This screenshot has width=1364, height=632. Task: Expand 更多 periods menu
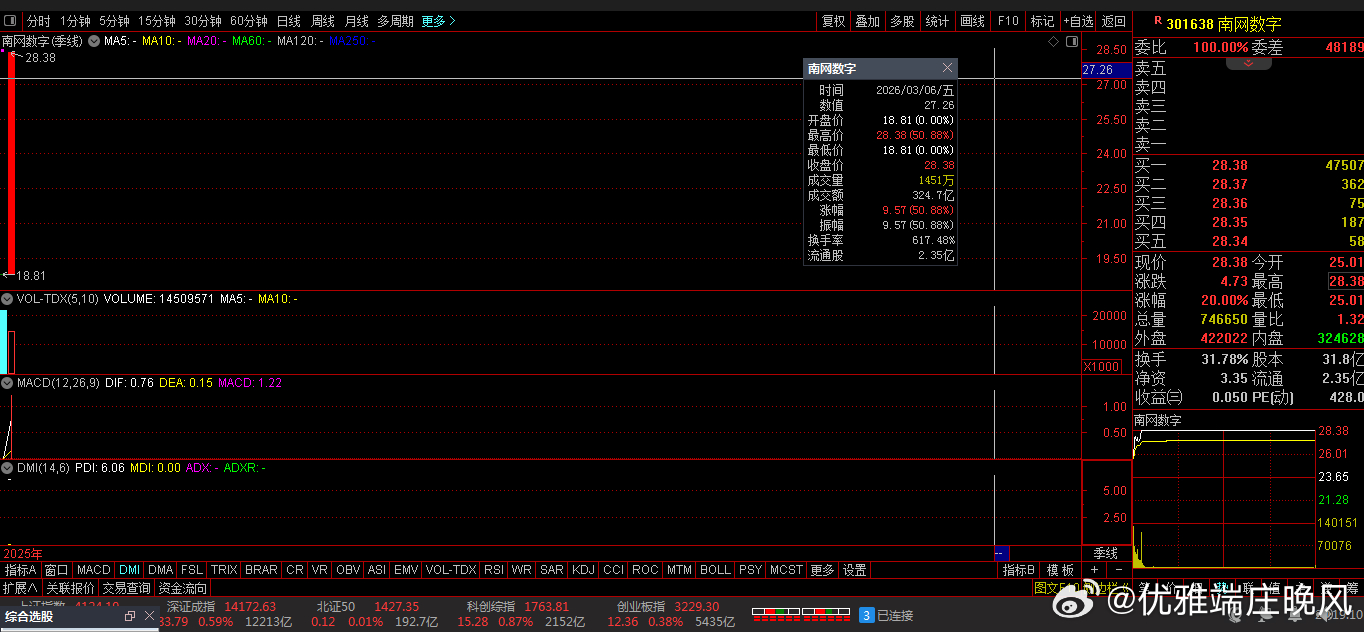click(439, 21)
